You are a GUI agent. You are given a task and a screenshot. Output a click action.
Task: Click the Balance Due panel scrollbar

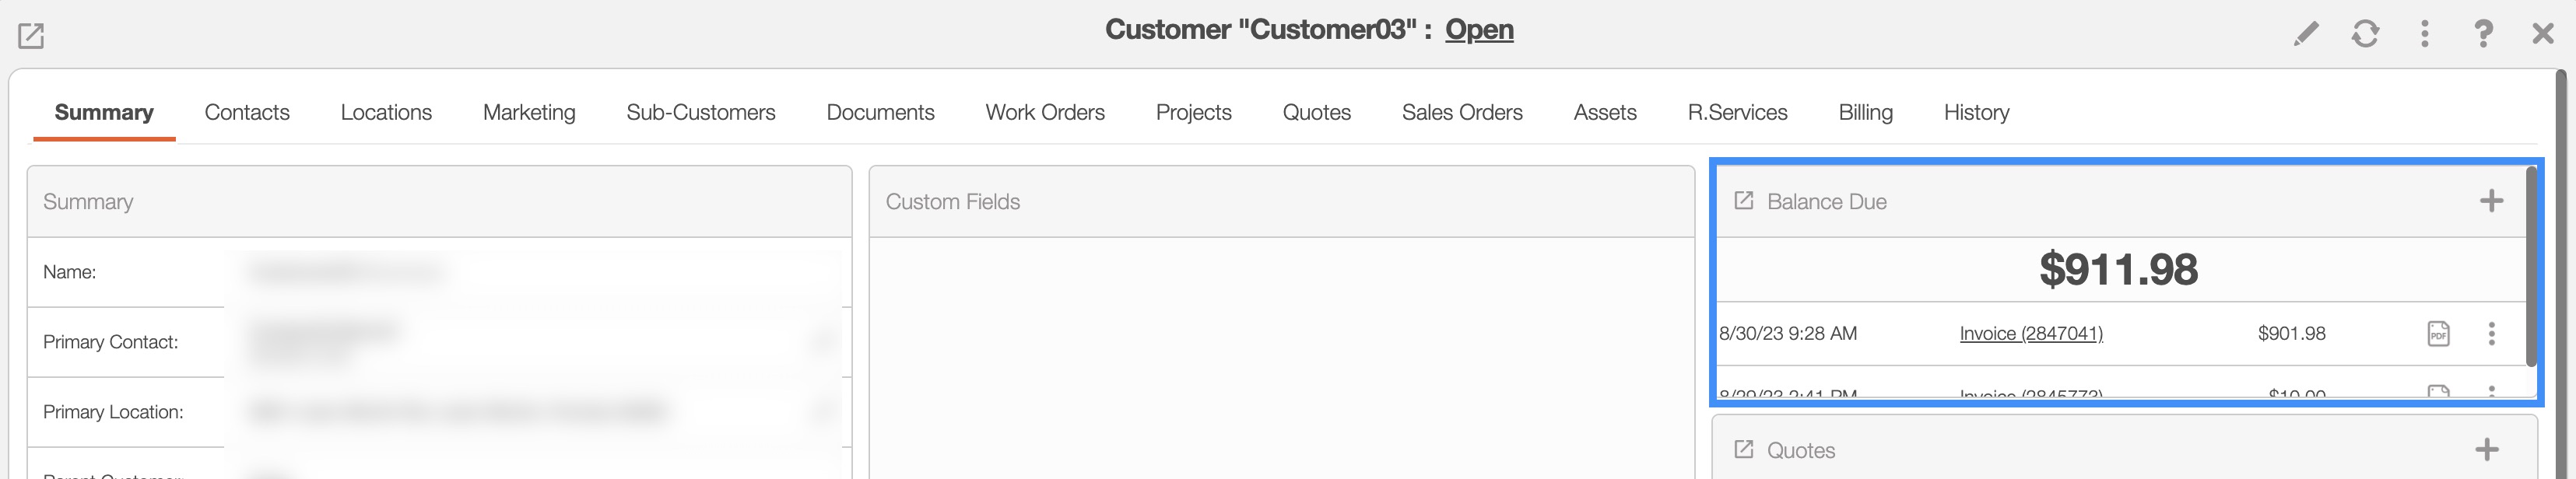point(2531,266)
